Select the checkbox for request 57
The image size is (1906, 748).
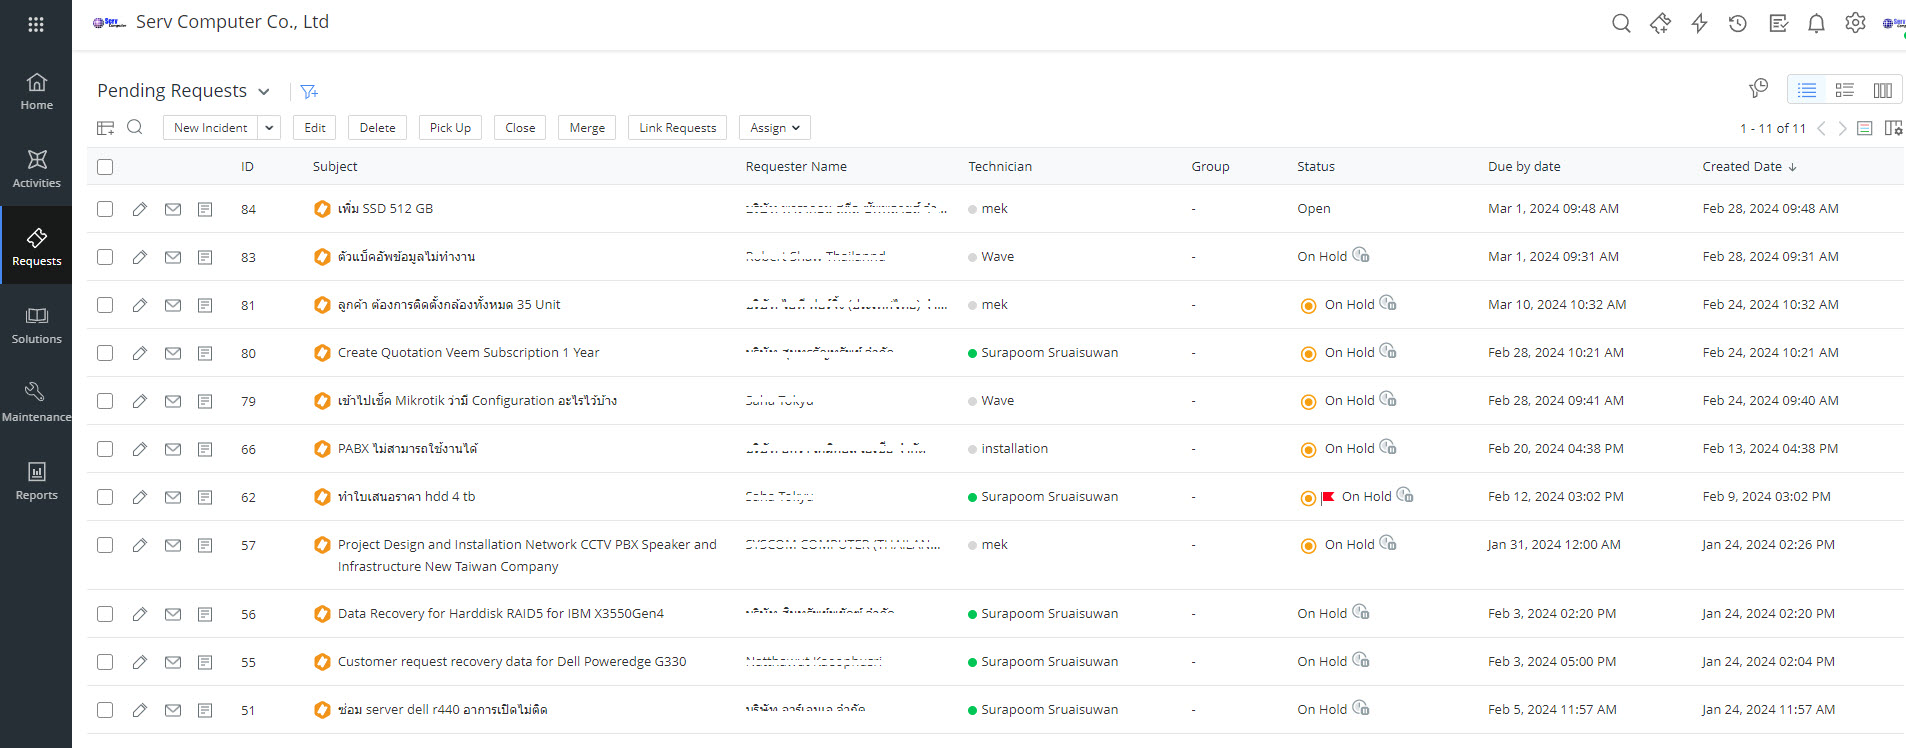click(x=105, y=545)
